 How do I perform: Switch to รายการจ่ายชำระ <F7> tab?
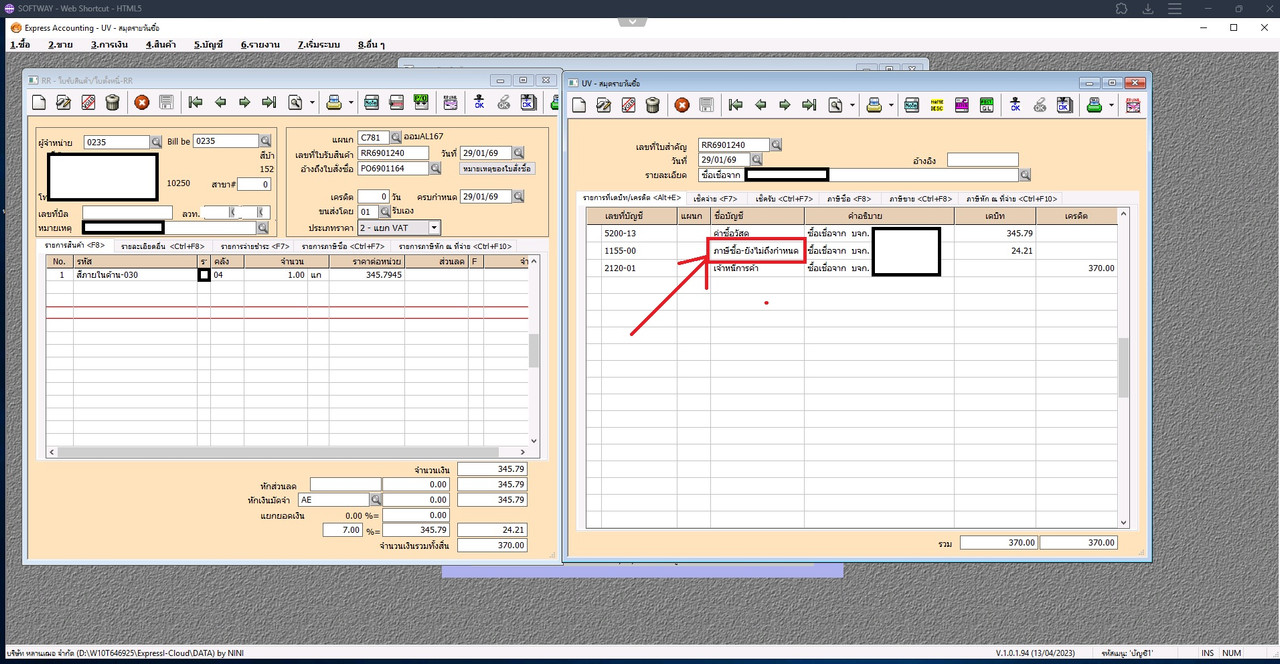[x=255, y=246]
